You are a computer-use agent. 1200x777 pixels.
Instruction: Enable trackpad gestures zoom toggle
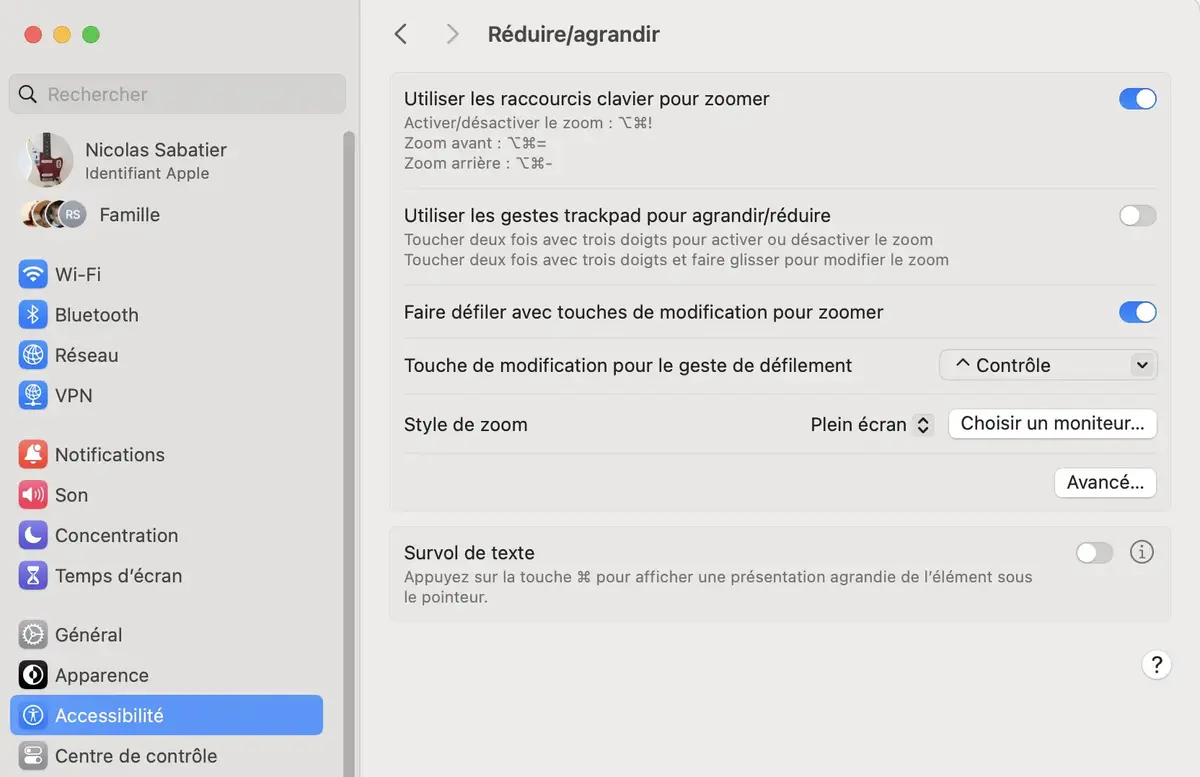(1137, 216)
